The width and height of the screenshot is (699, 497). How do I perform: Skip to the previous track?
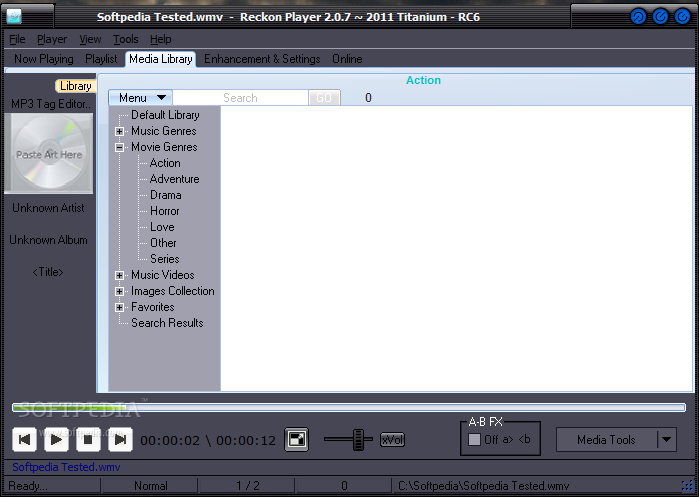pos(25,439)
